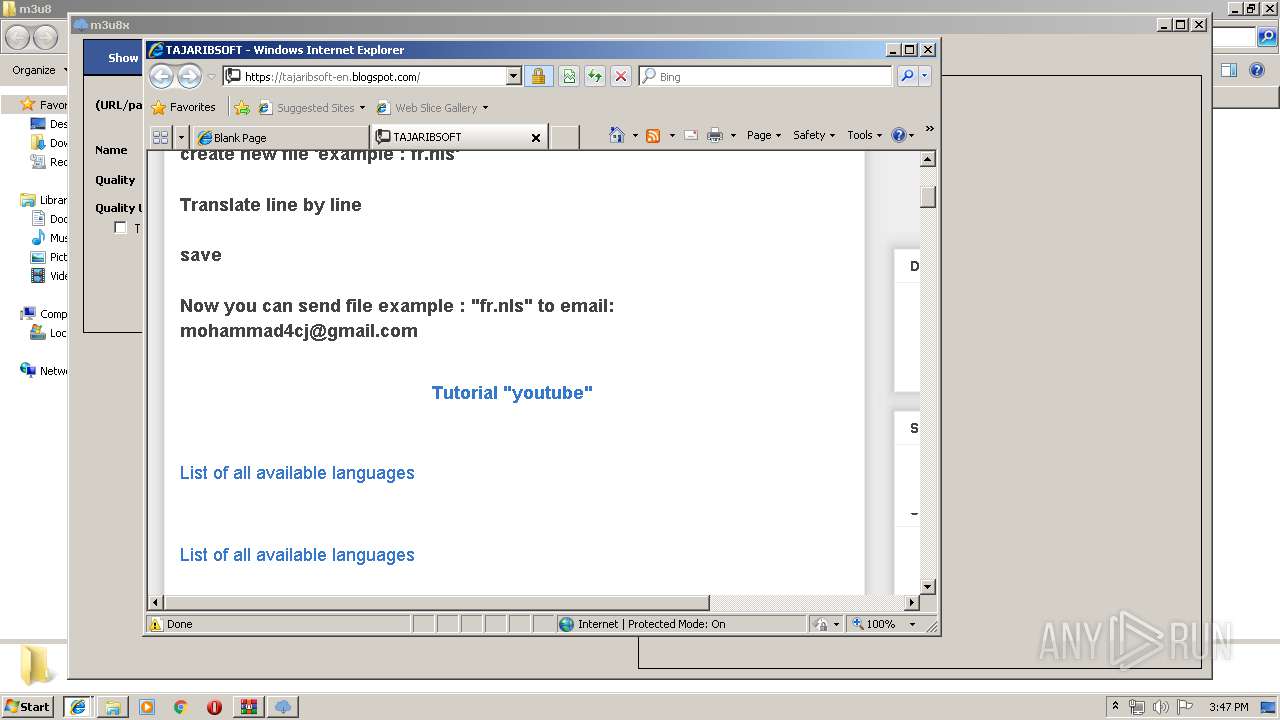Click the Action Center flag icon
The height and width of the screenshot is (720, 1280).
(1186, 706)
